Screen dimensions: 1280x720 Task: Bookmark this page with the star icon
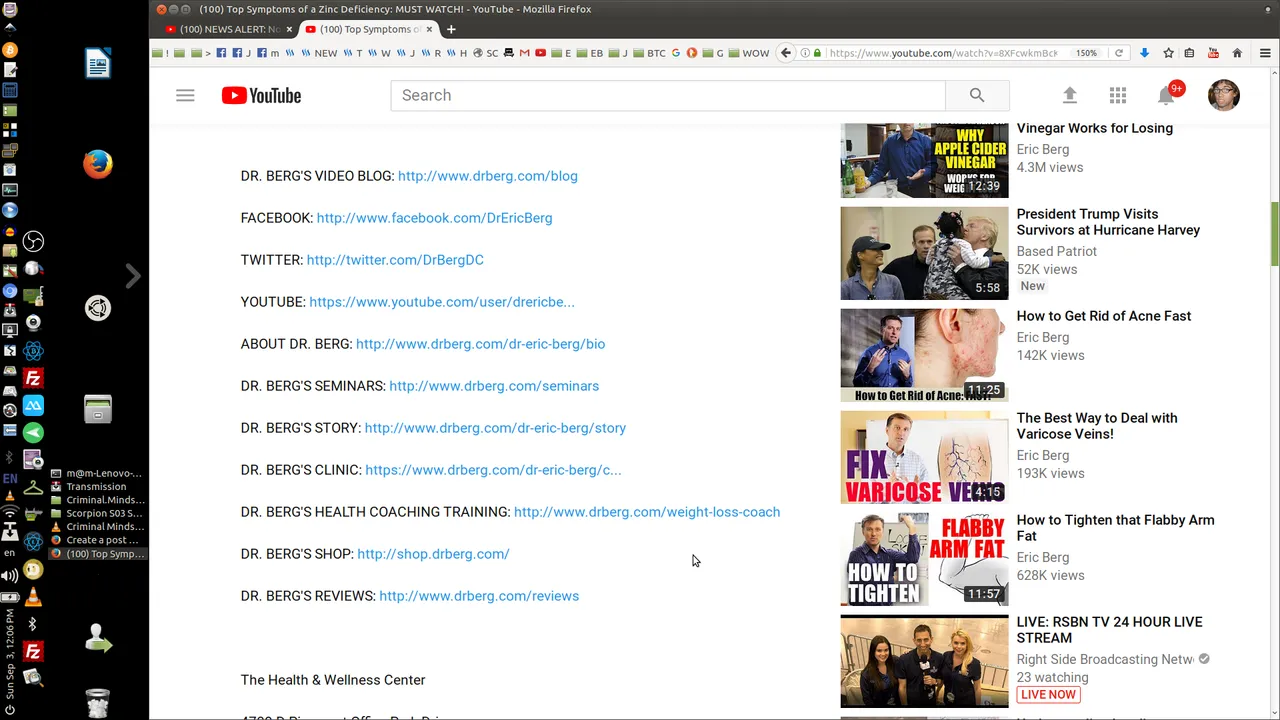click(x=1168, y=53)
